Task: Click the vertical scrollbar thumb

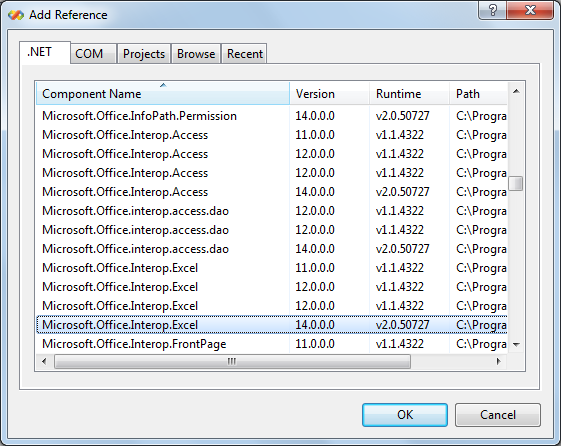Action: pyautogui.click(x=516, y=183)
